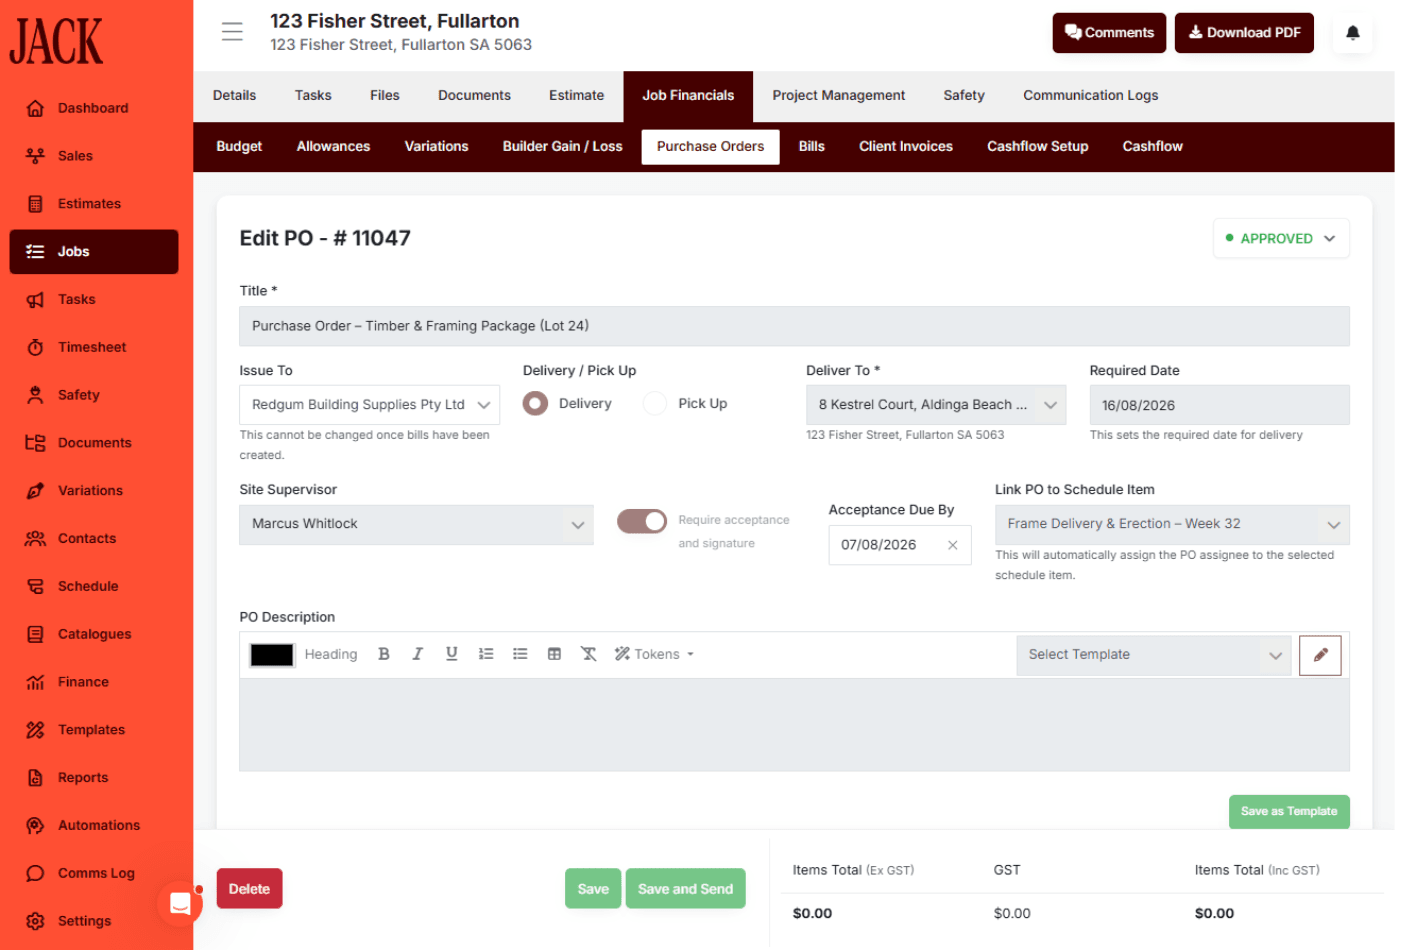Open the Select Template dropdown

(1154, 655)
